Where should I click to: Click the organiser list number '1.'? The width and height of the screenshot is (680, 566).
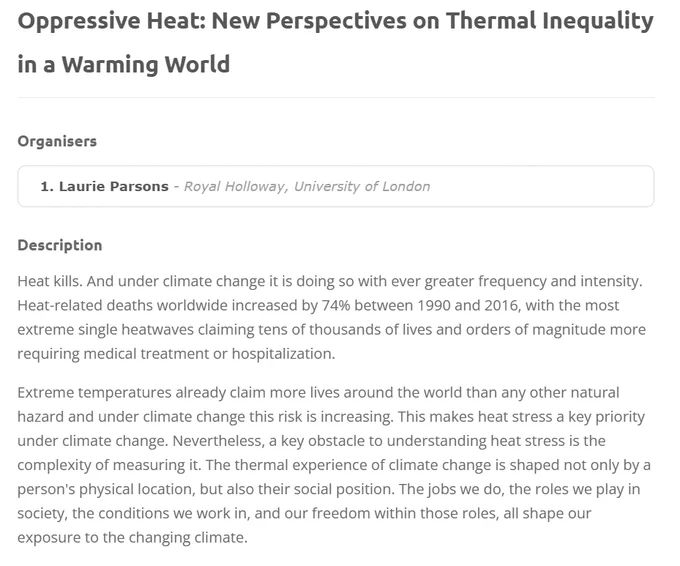[x=47, y=186]
